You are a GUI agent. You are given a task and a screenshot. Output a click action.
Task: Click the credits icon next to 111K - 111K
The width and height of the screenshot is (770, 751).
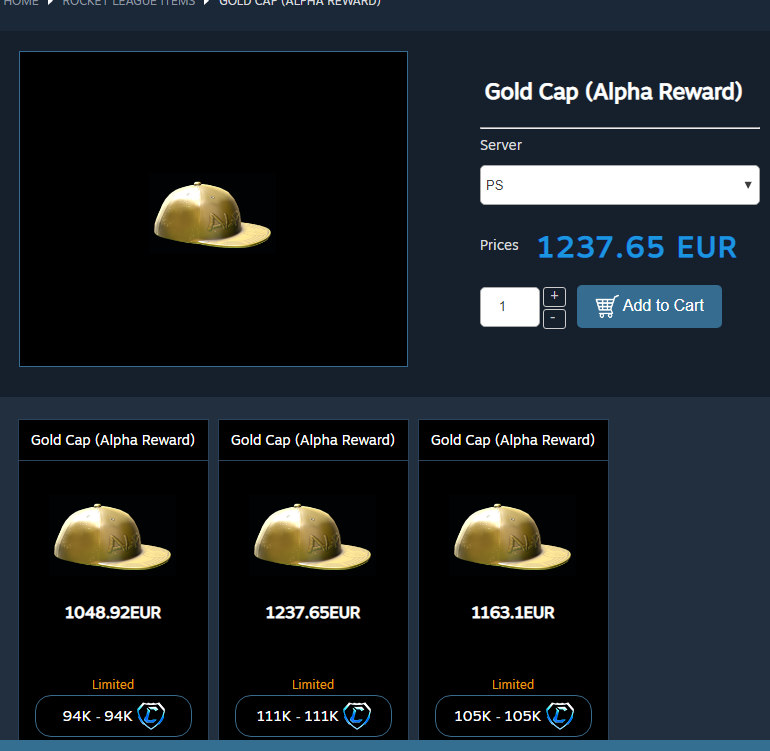coord(357,716)
